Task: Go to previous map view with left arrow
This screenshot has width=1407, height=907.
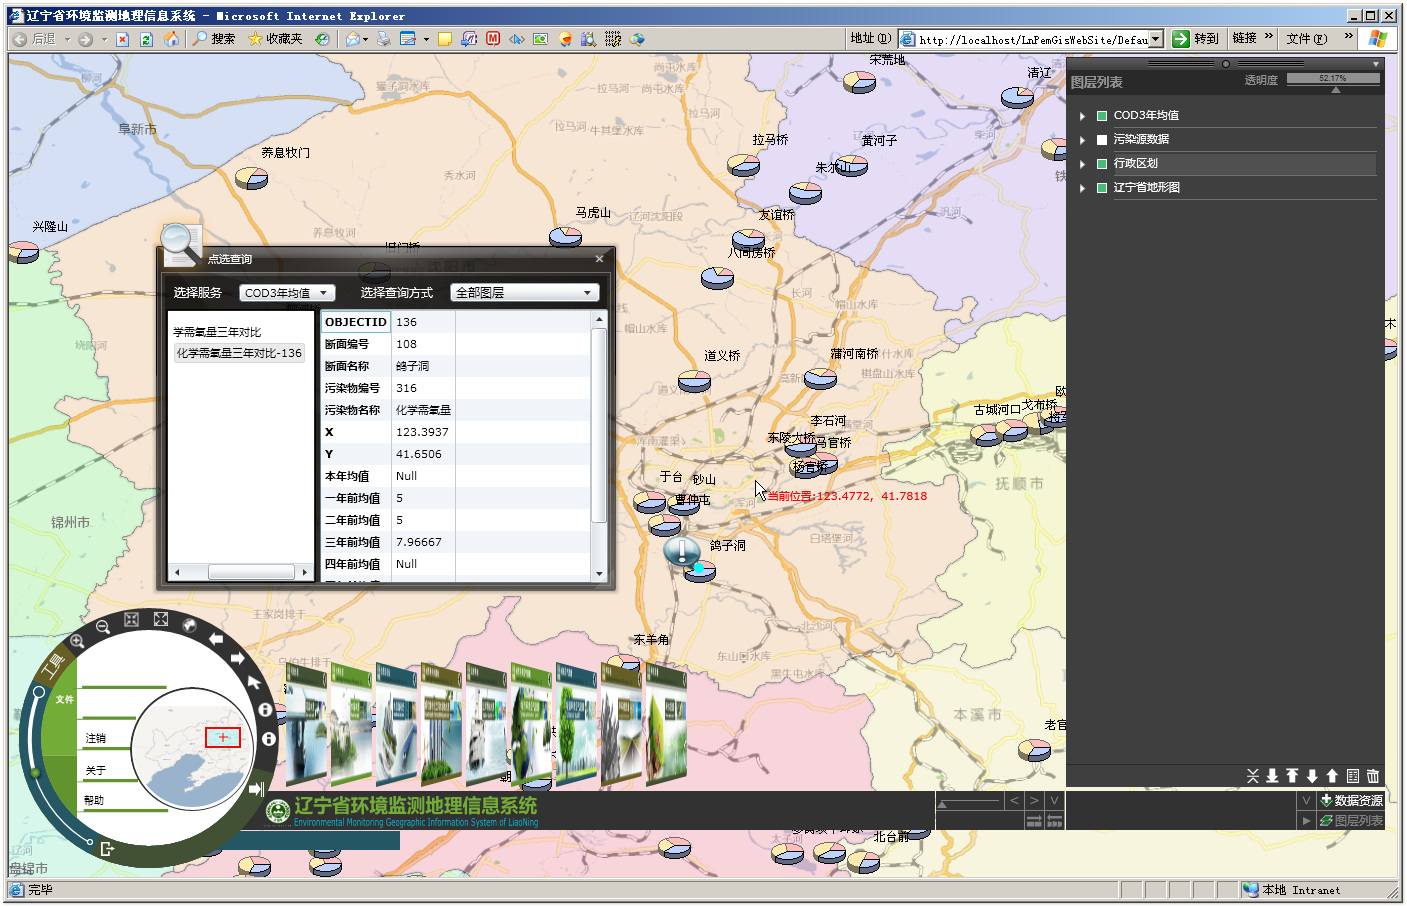Action: [x=216, y=638]
